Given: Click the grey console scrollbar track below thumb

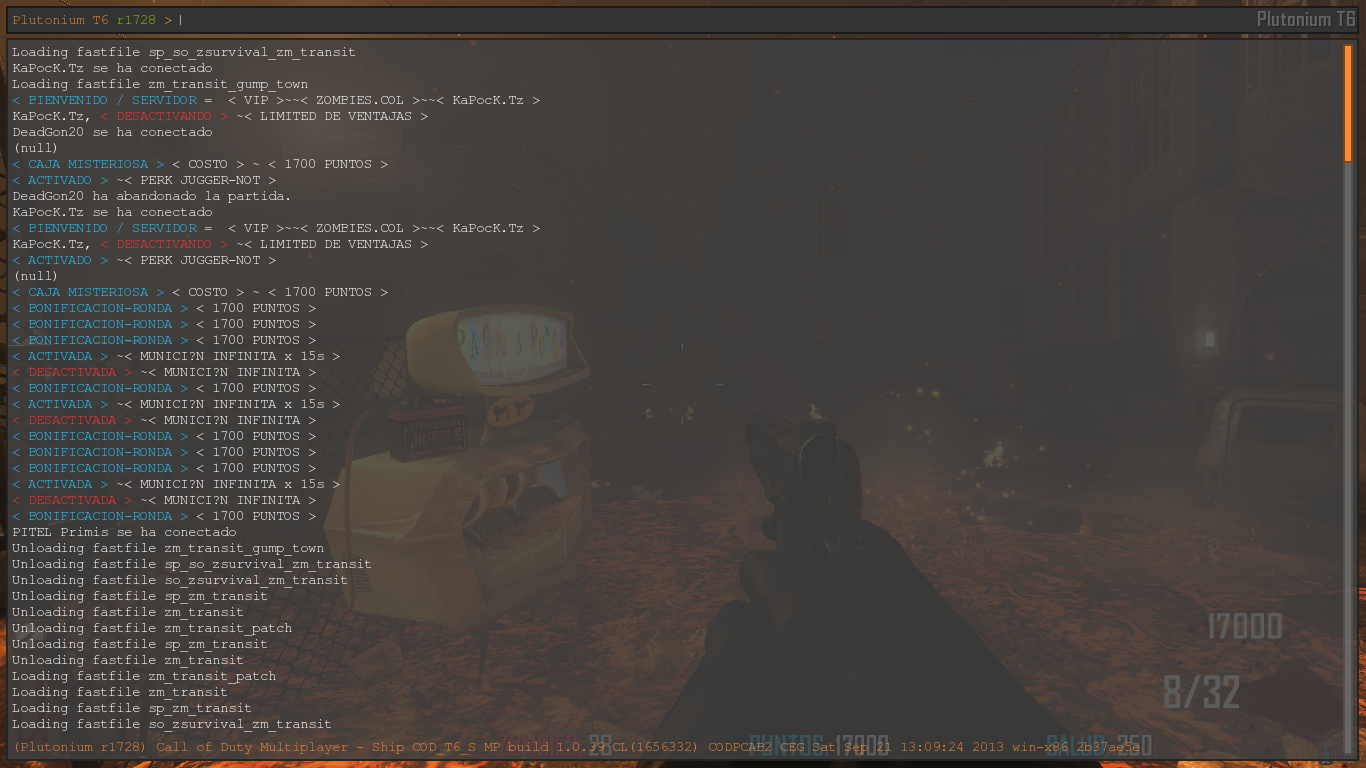Looking at the screenshot, I should point(1348,450).
